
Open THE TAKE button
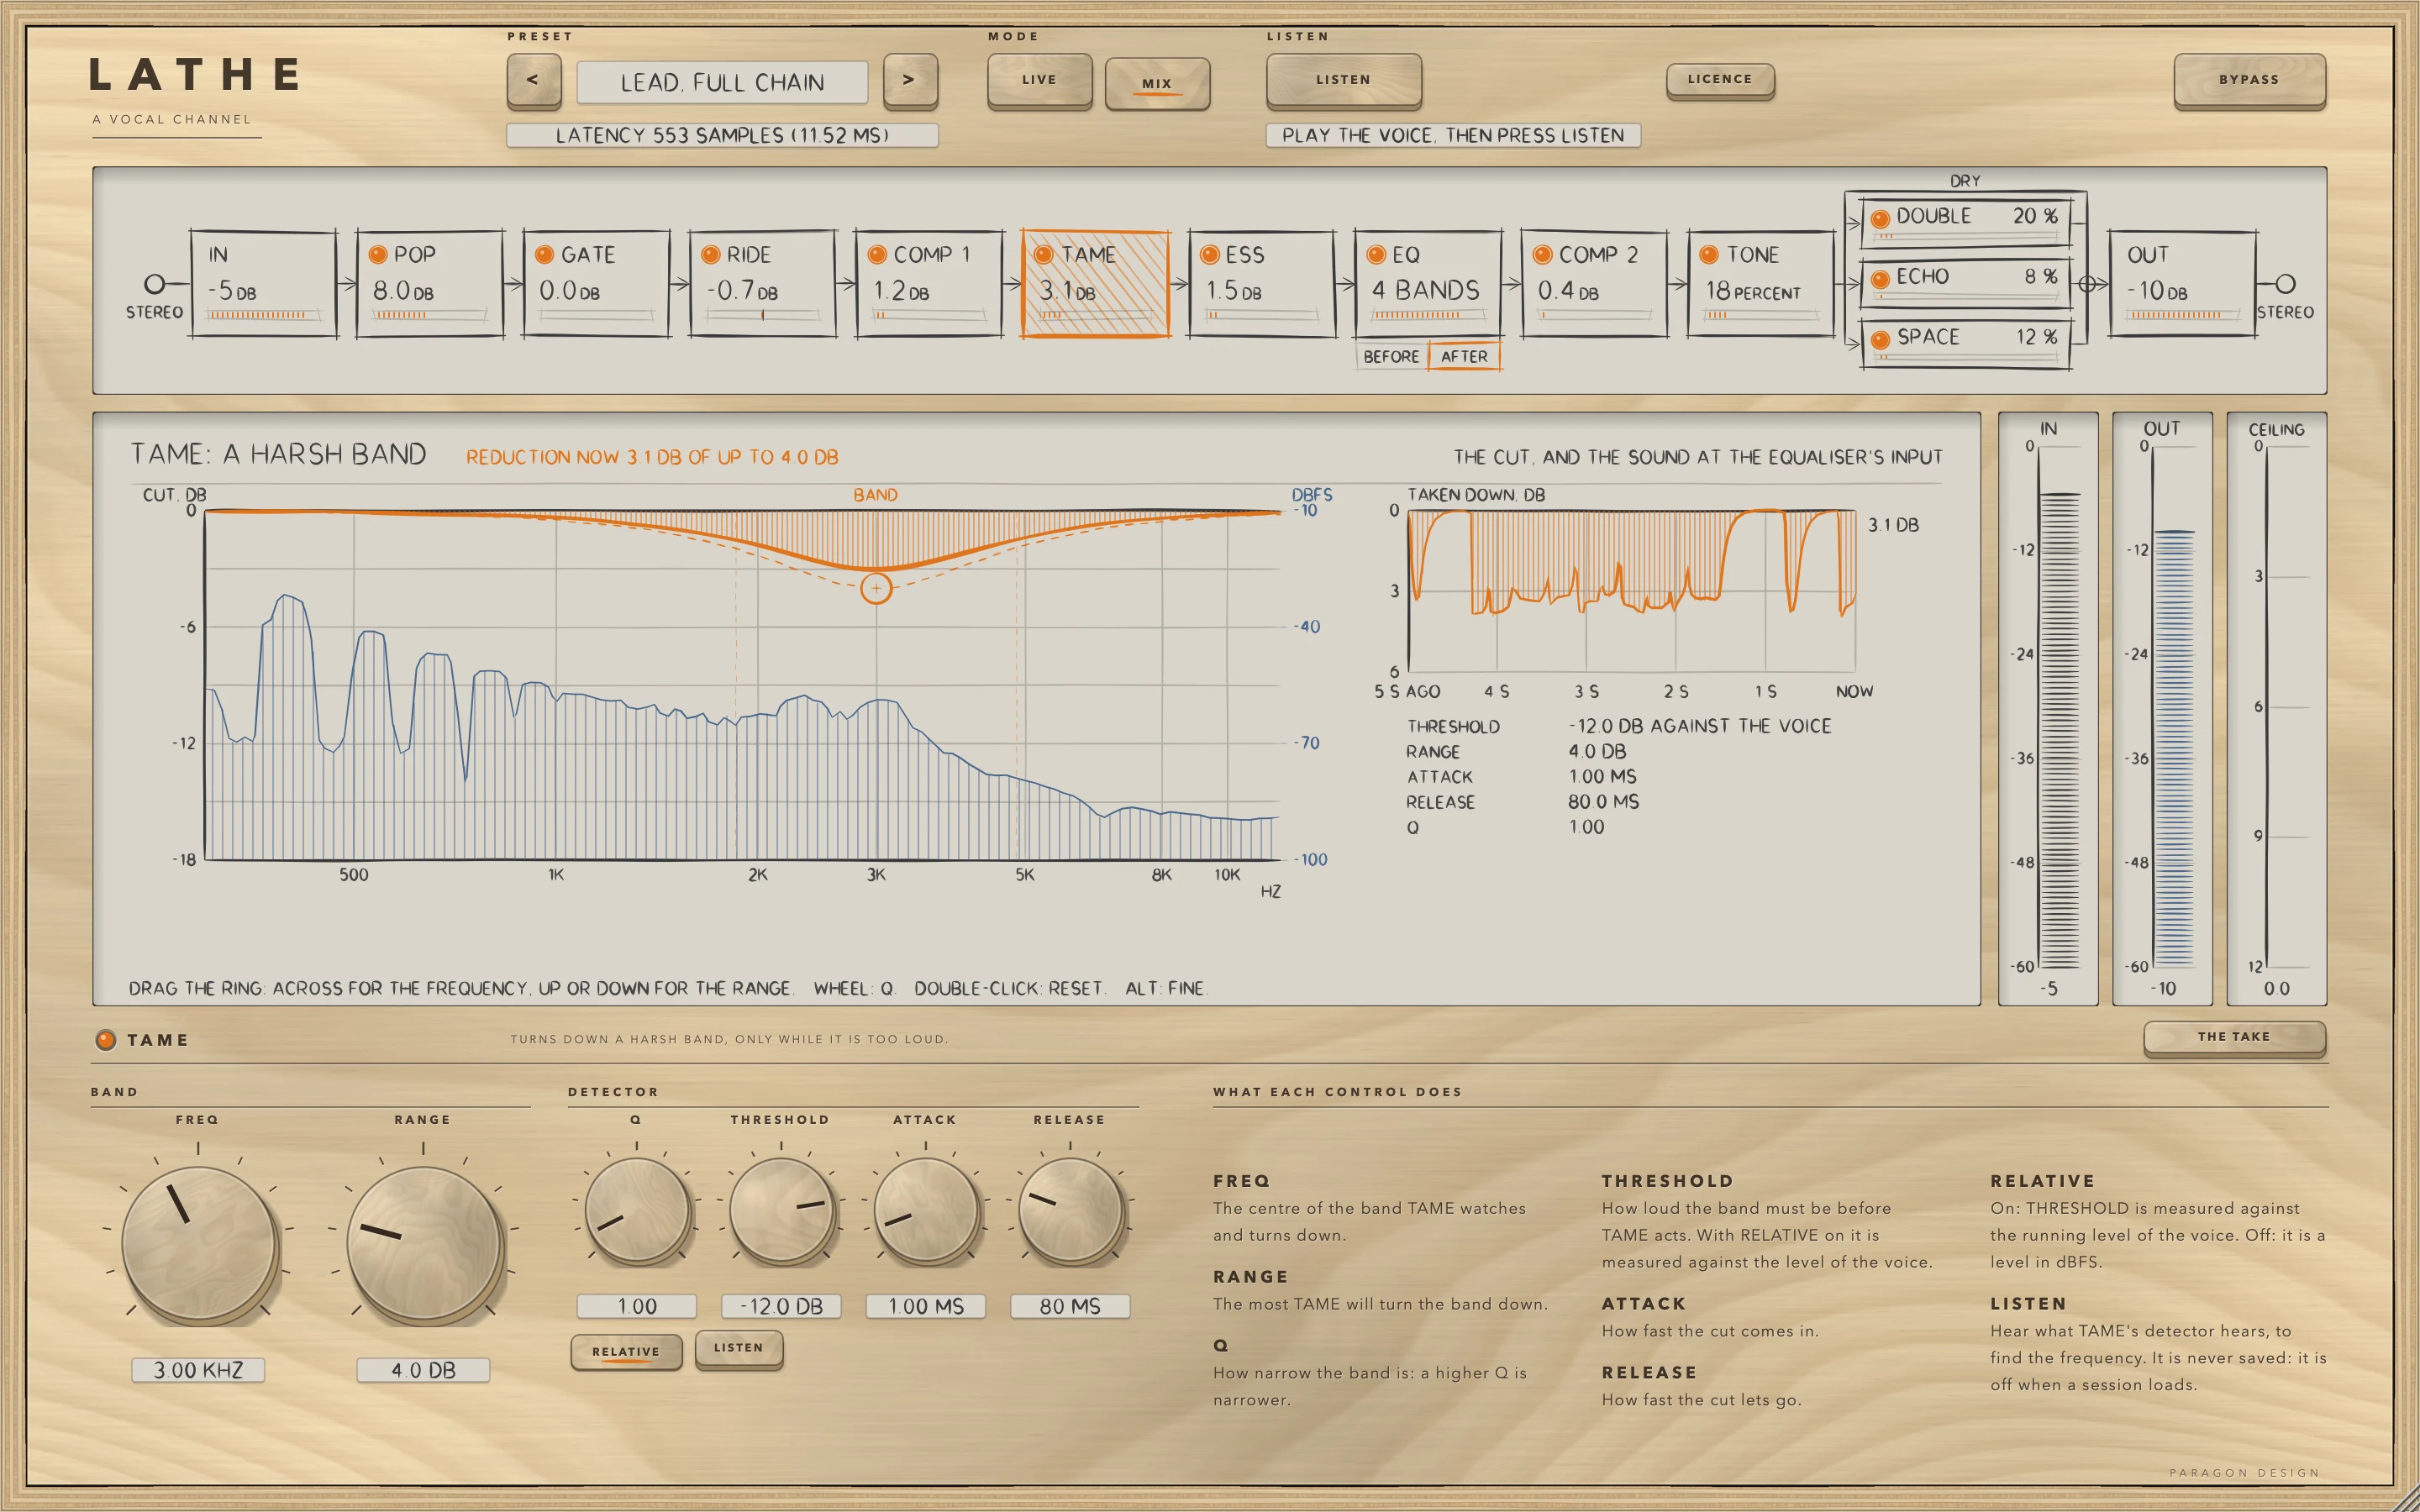click(2234, 1037)
